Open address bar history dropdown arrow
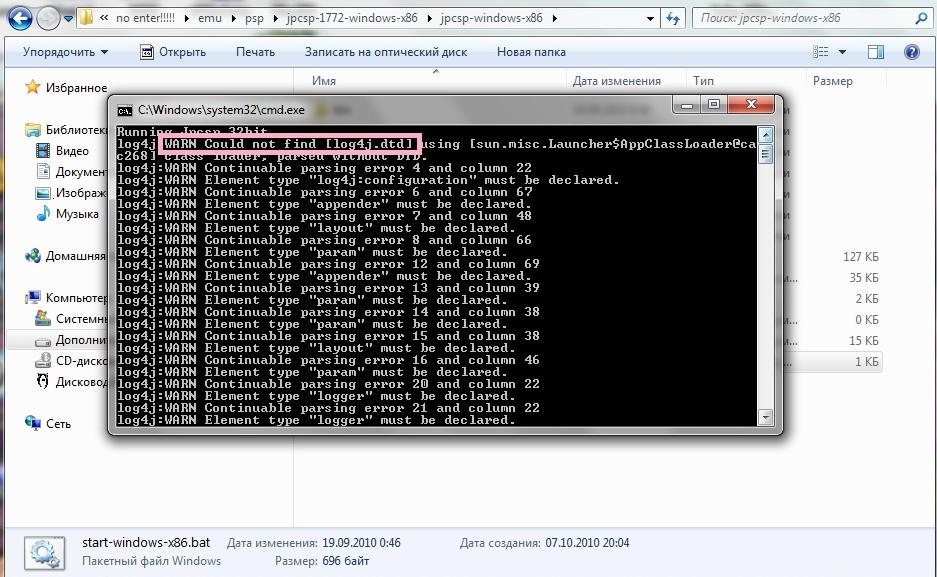The image size is (937, 577). [650, 19]
